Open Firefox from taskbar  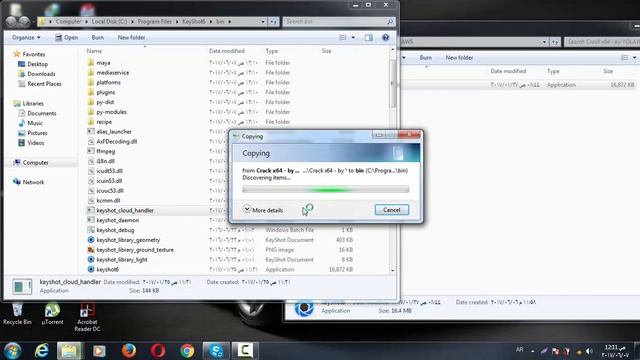click(129, 351)
